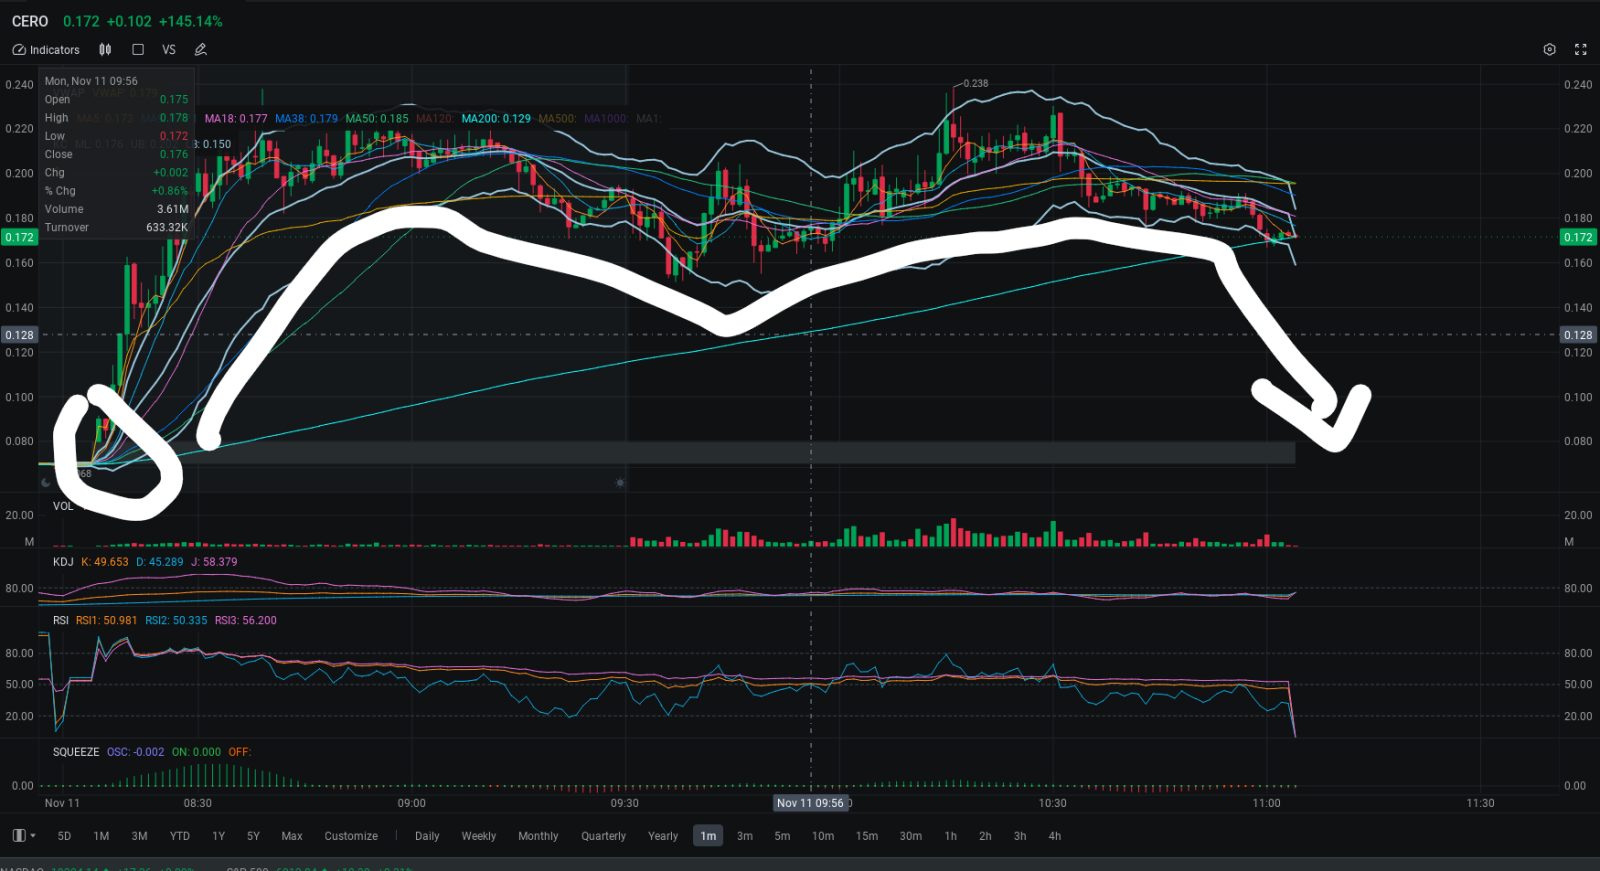Viewport: 1600px width, 871px height.
Task: Click the MA38: 0.179 legend label
Action: [x=306, y=119]
